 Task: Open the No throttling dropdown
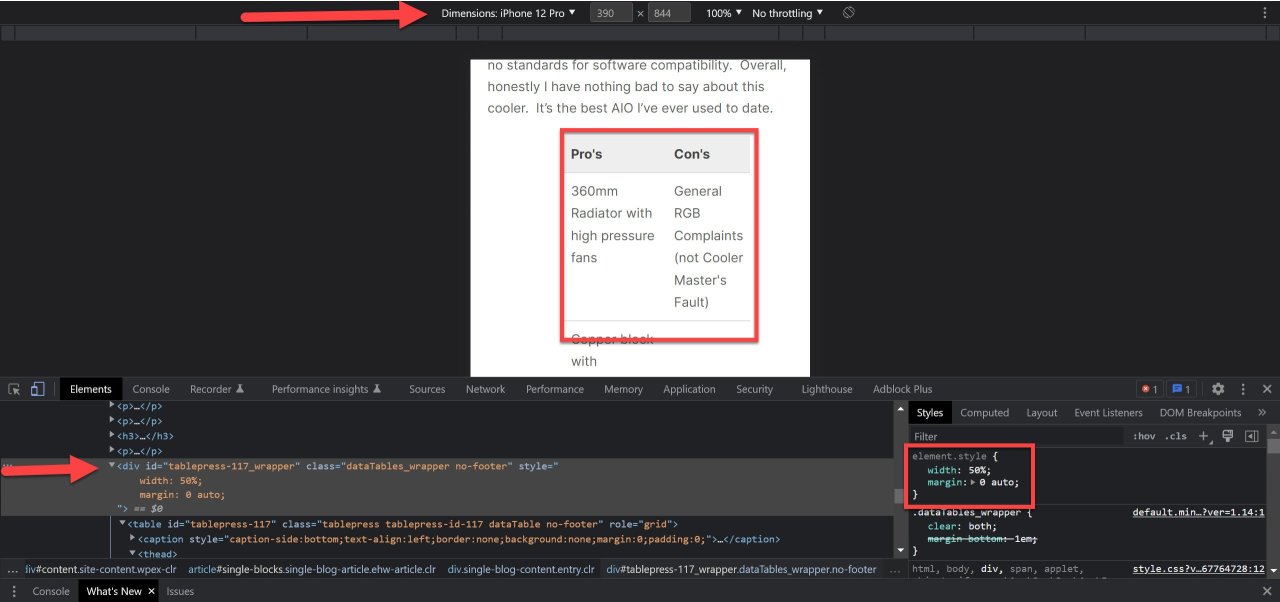[x=787, y=13]
